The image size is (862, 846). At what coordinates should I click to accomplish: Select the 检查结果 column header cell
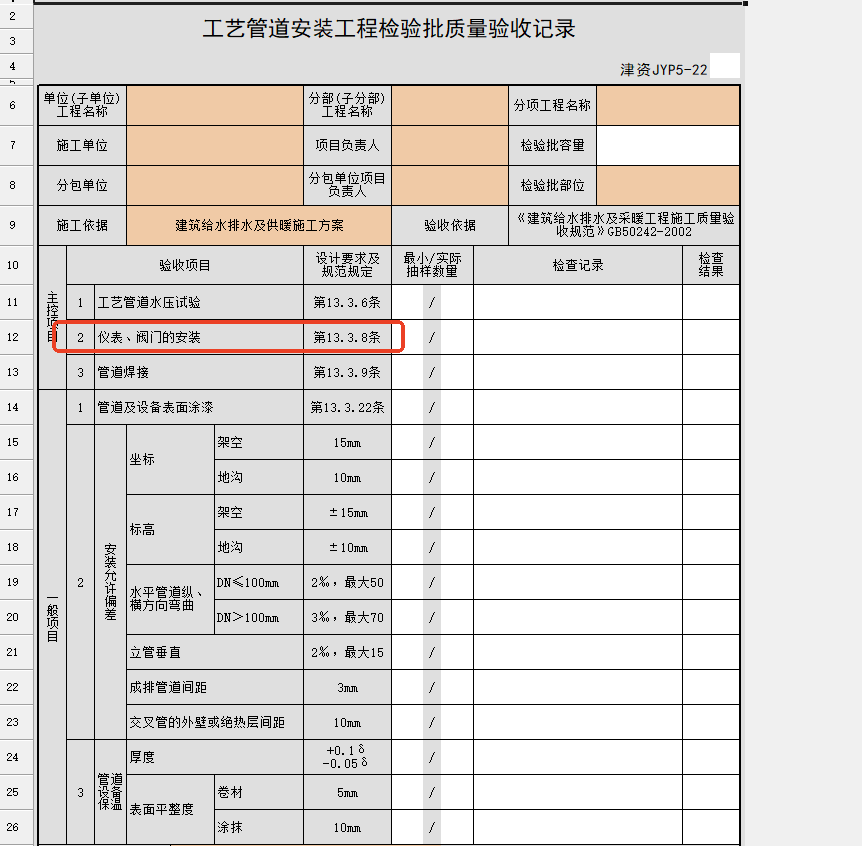(711, 265)
